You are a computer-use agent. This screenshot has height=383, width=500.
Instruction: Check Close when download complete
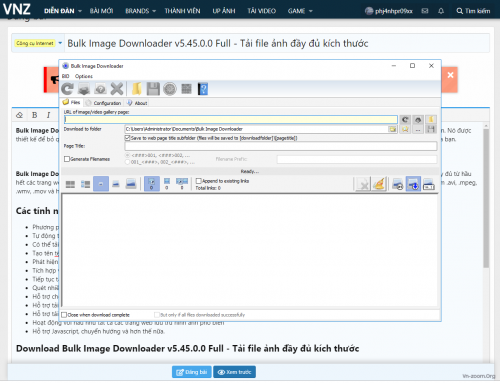[64, 315]
